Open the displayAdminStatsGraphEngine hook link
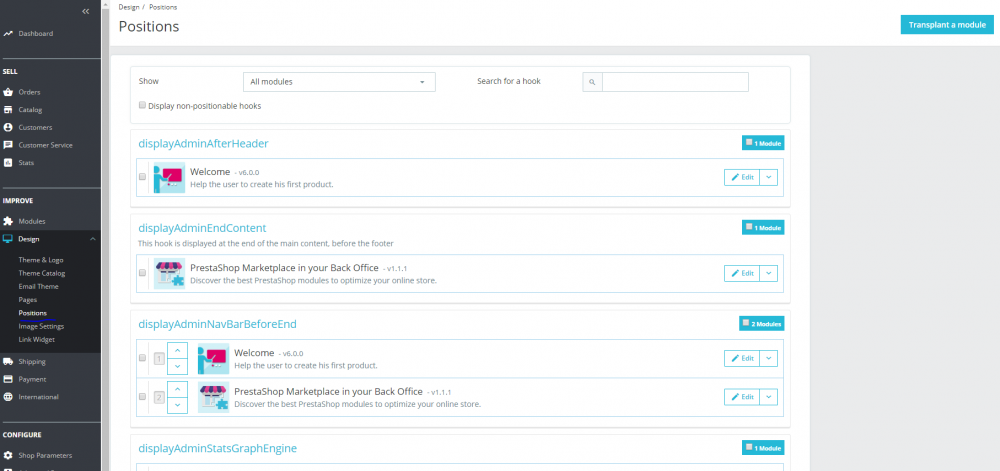 (x=217, y=449)
